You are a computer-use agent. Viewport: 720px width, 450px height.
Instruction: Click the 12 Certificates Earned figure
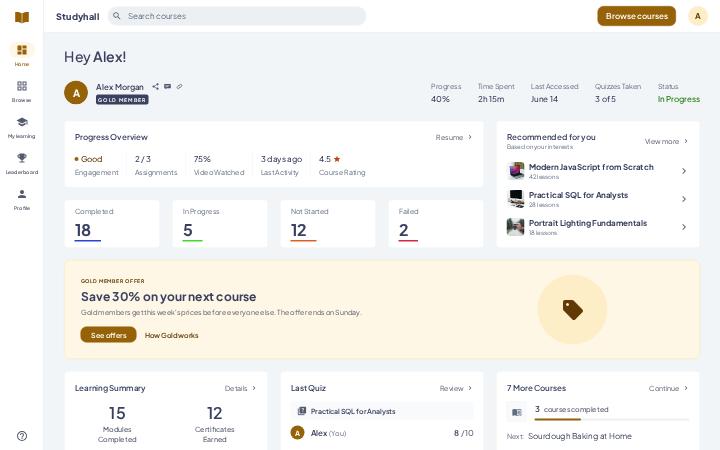point(214,413)
